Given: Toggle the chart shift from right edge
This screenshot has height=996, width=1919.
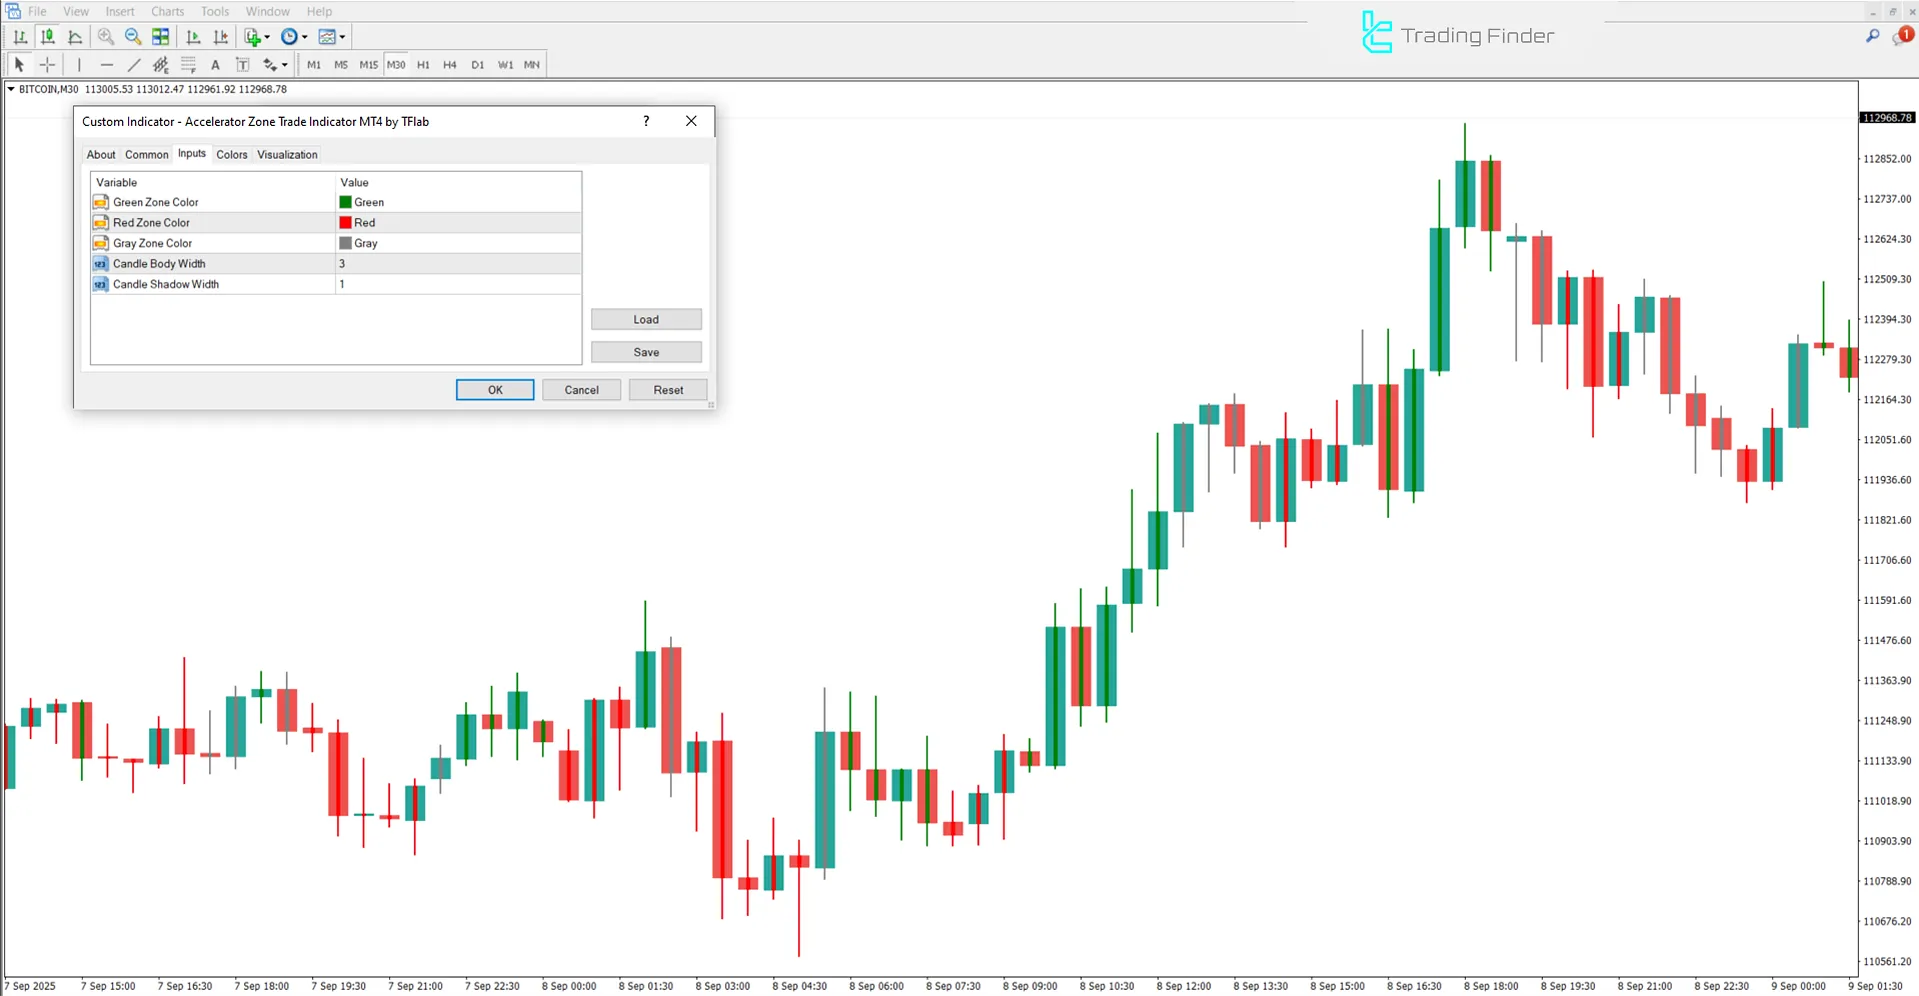Looking at the screenshot, I should click(x=221, y=36).
